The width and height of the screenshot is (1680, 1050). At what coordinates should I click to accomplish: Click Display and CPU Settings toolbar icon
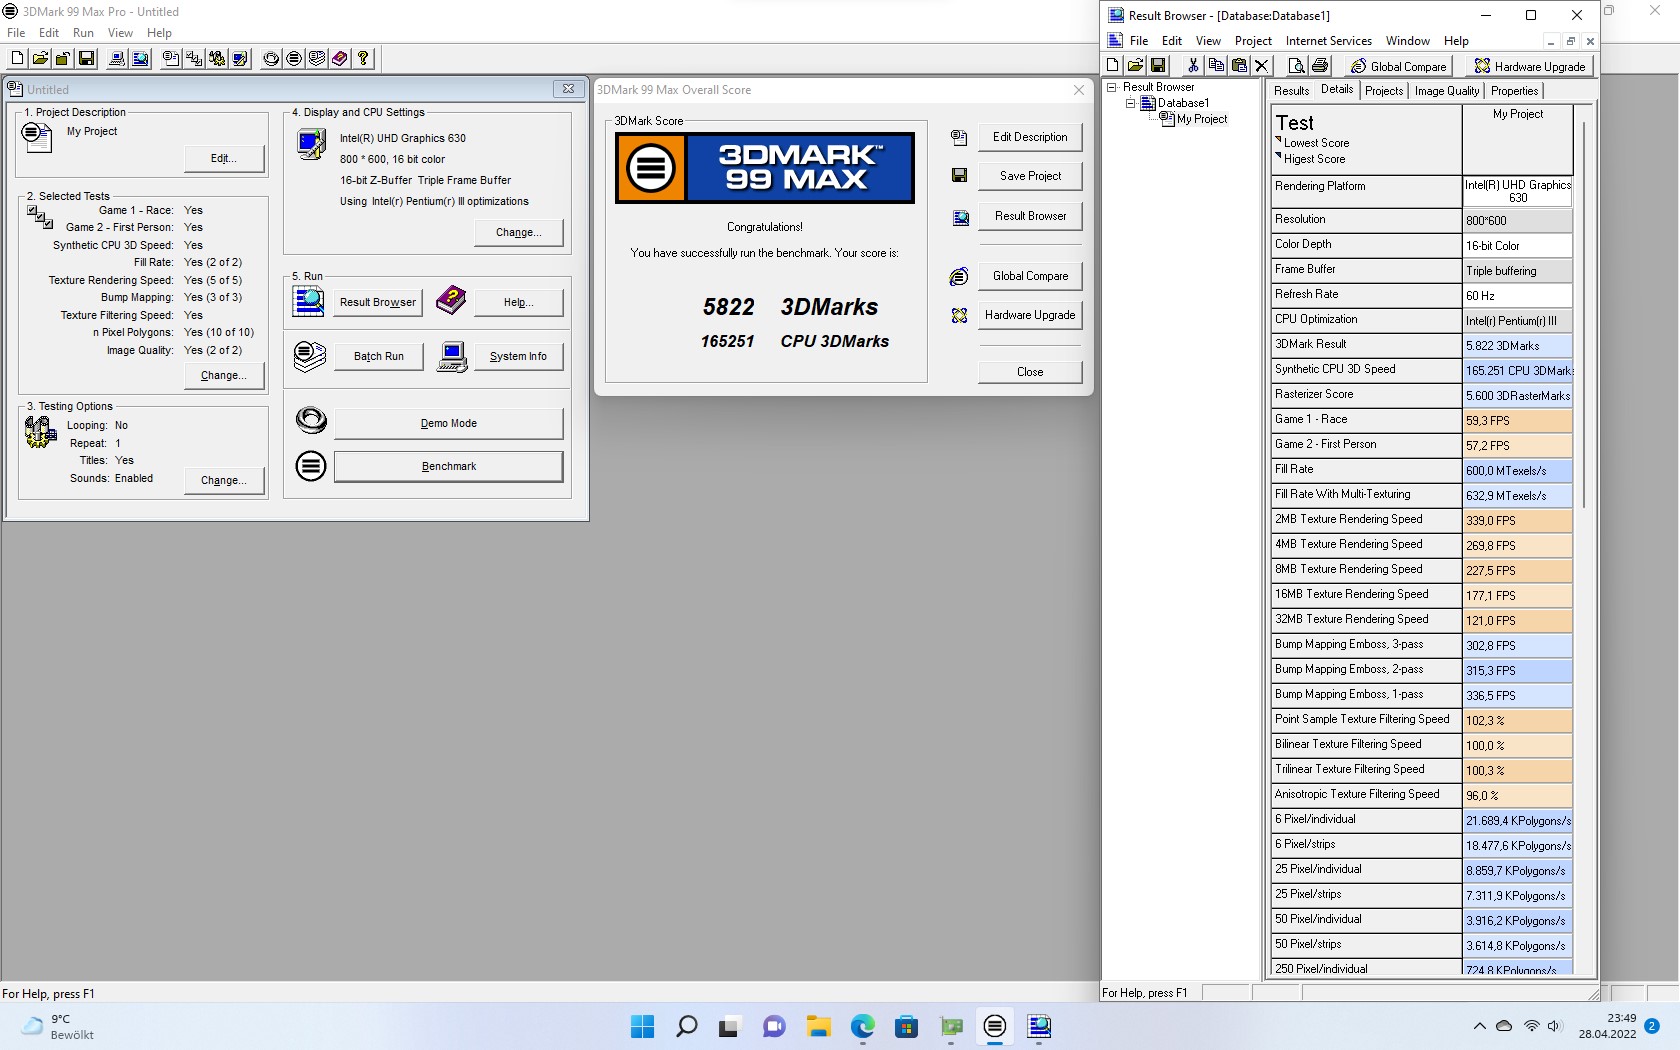click(240, 59)
